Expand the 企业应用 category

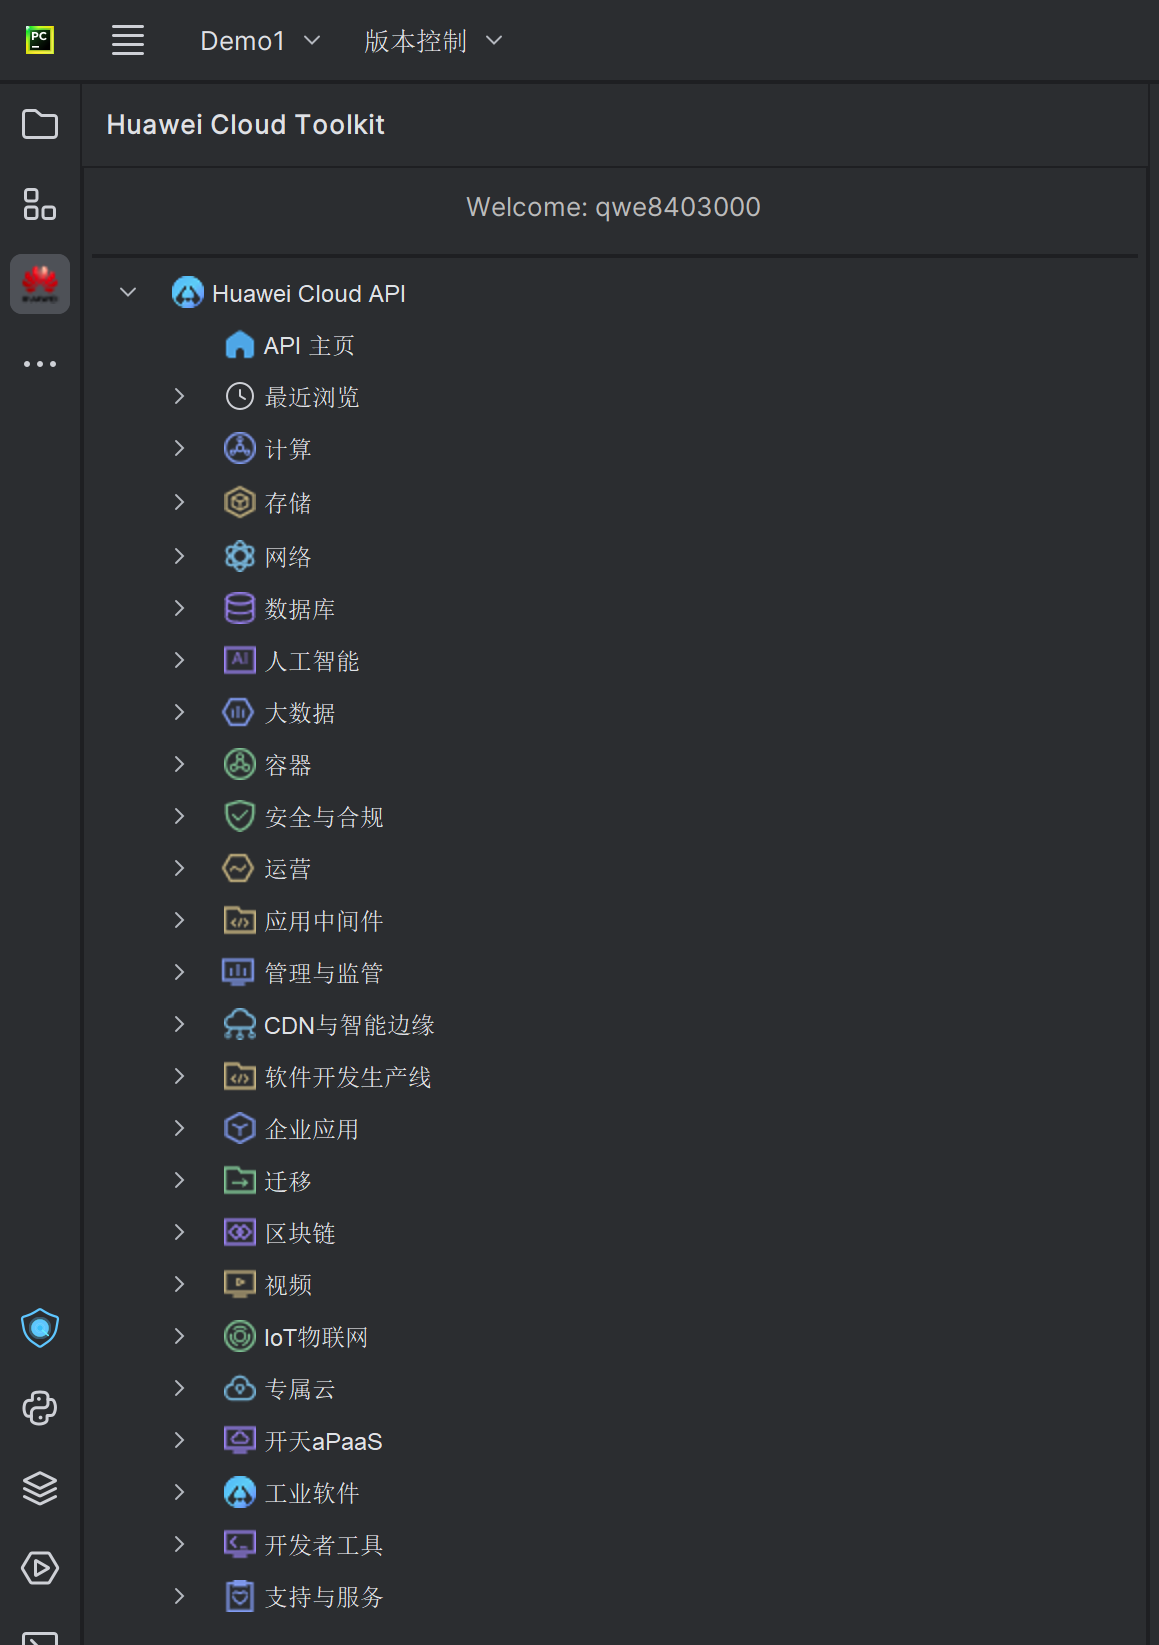(x=179, y=1129)
